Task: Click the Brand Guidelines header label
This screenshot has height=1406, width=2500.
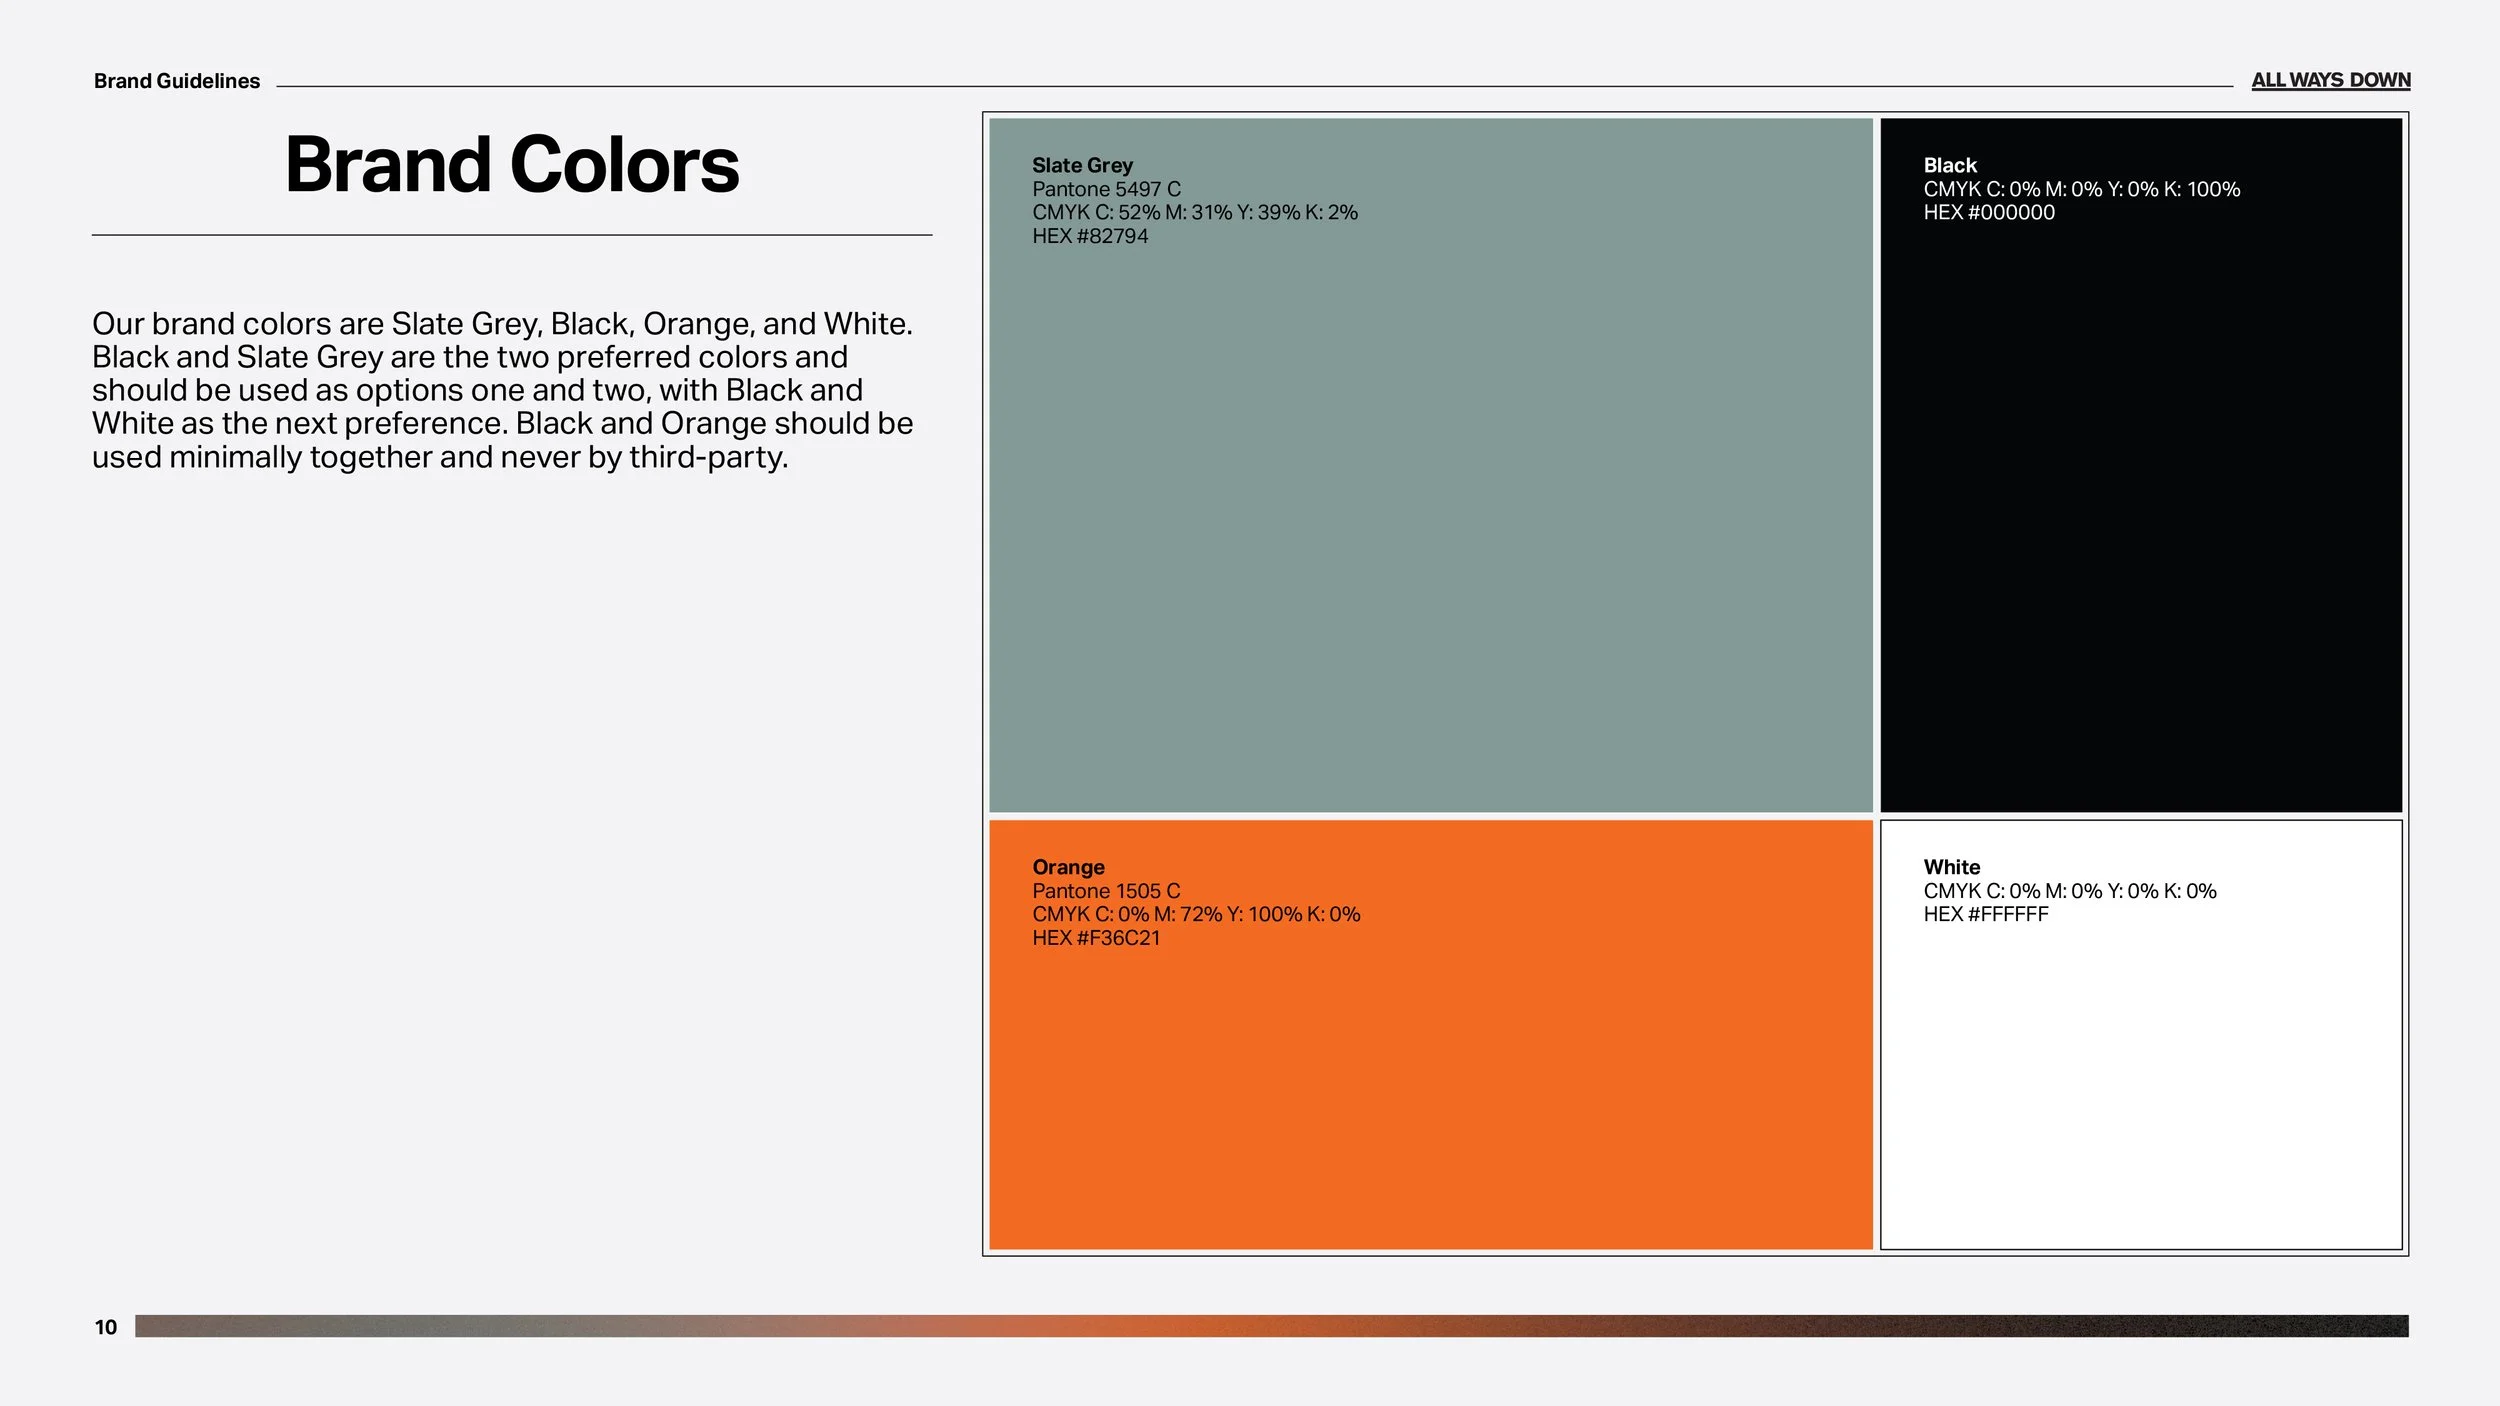Action: (177, 81)
